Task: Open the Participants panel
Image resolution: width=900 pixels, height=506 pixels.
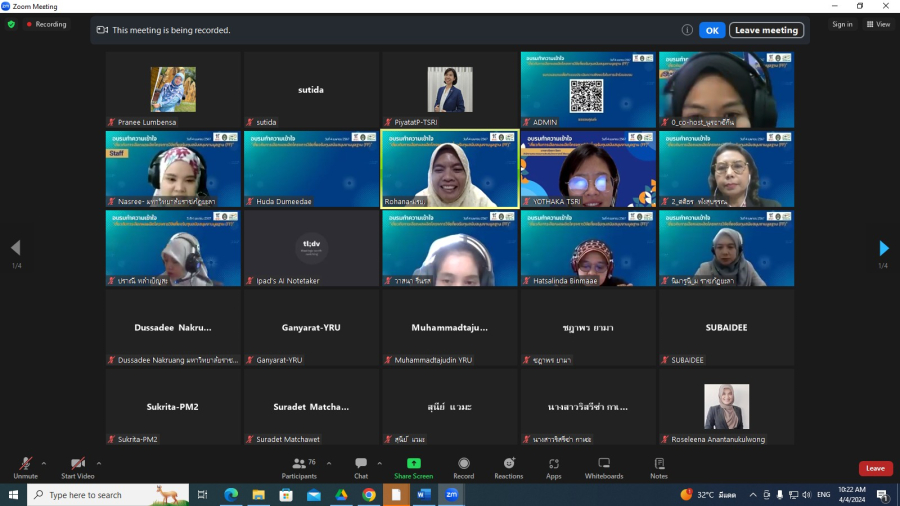Action: (x=299, y=468)
